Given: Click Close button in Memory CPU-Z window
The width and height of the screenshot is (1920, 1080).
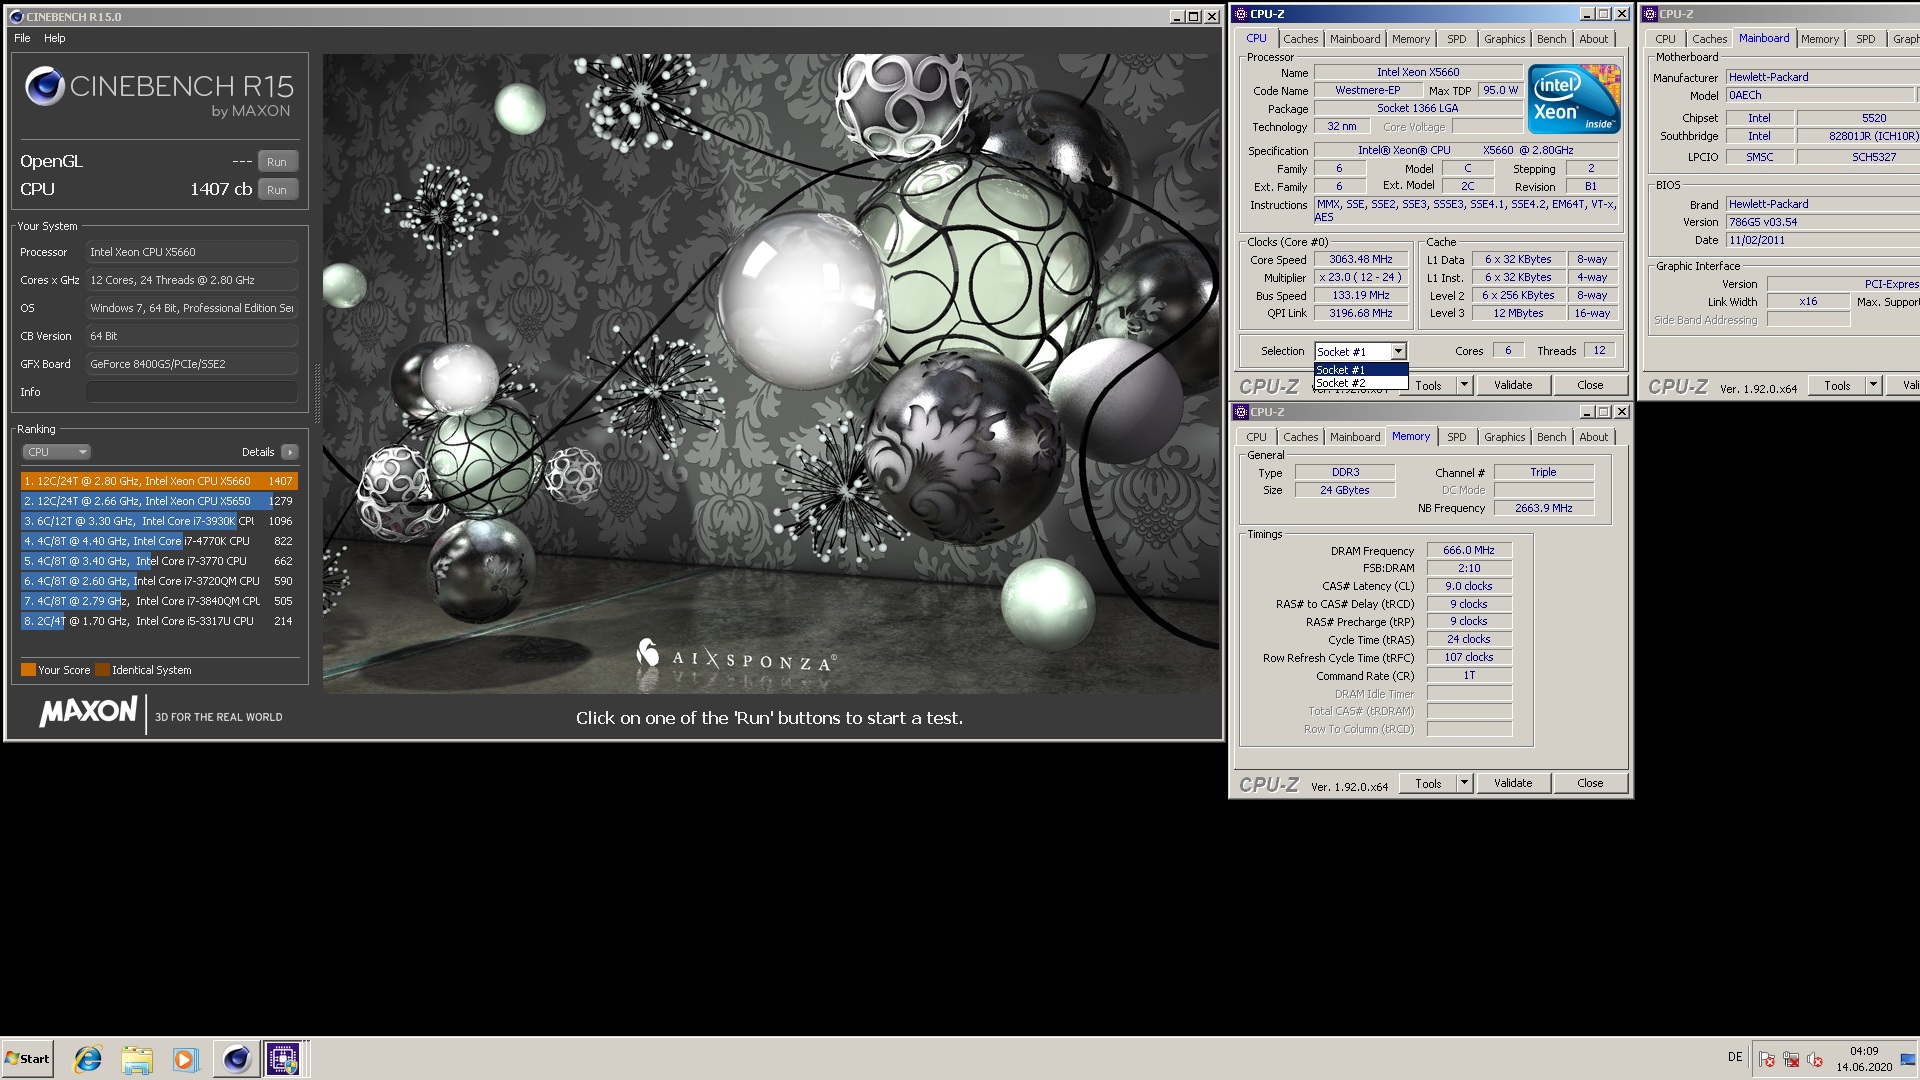Looking at the screenshot, I should click(1590, 783).
